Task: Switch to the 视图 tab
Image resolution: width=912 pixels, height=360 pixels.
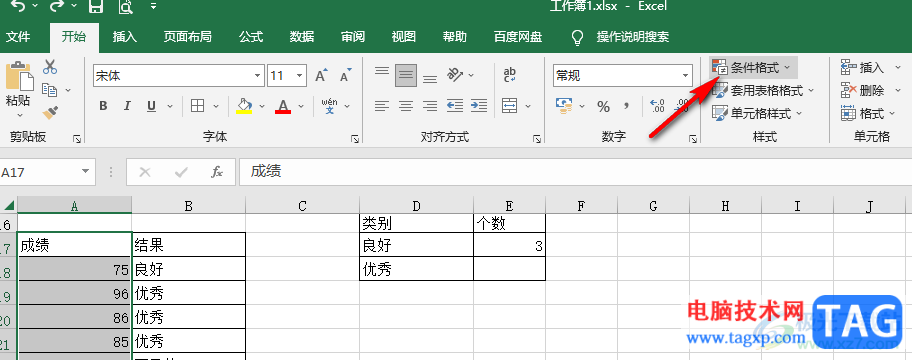Action: (404, 37)
